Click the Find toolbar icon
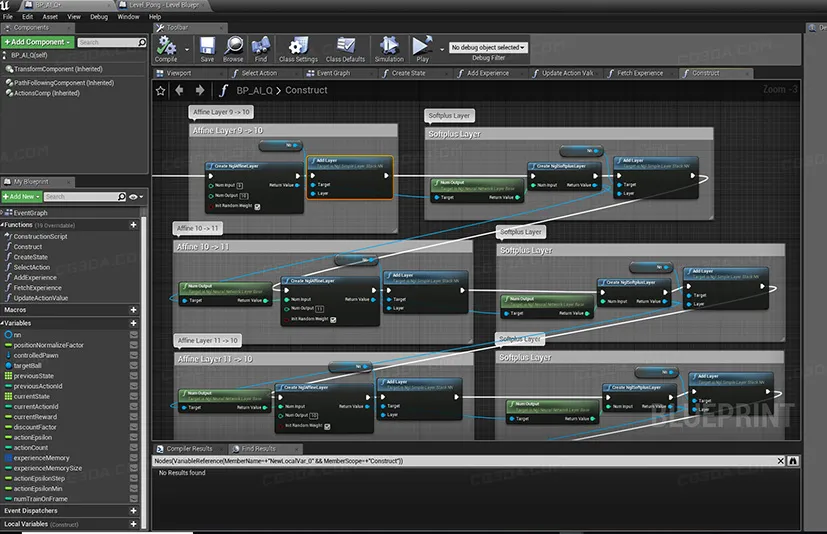The height and width of the screenshot is (534, 827). pyautogui.click(x=261, y=49)
